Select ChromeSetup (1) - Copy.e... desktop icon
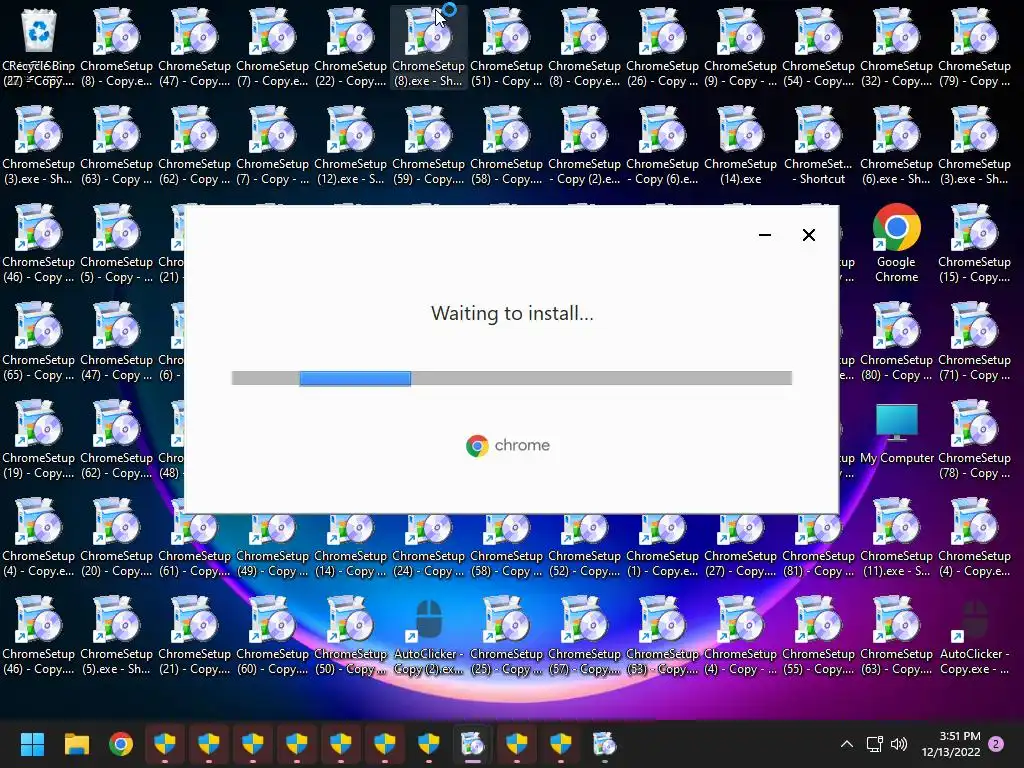 (x=662, y=545)
